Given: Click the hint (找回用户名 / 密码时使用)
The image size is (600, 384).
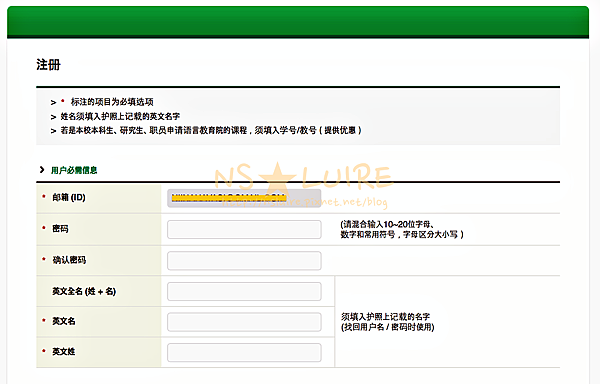Looking at the screenshot, I should [x=388, y=327].
